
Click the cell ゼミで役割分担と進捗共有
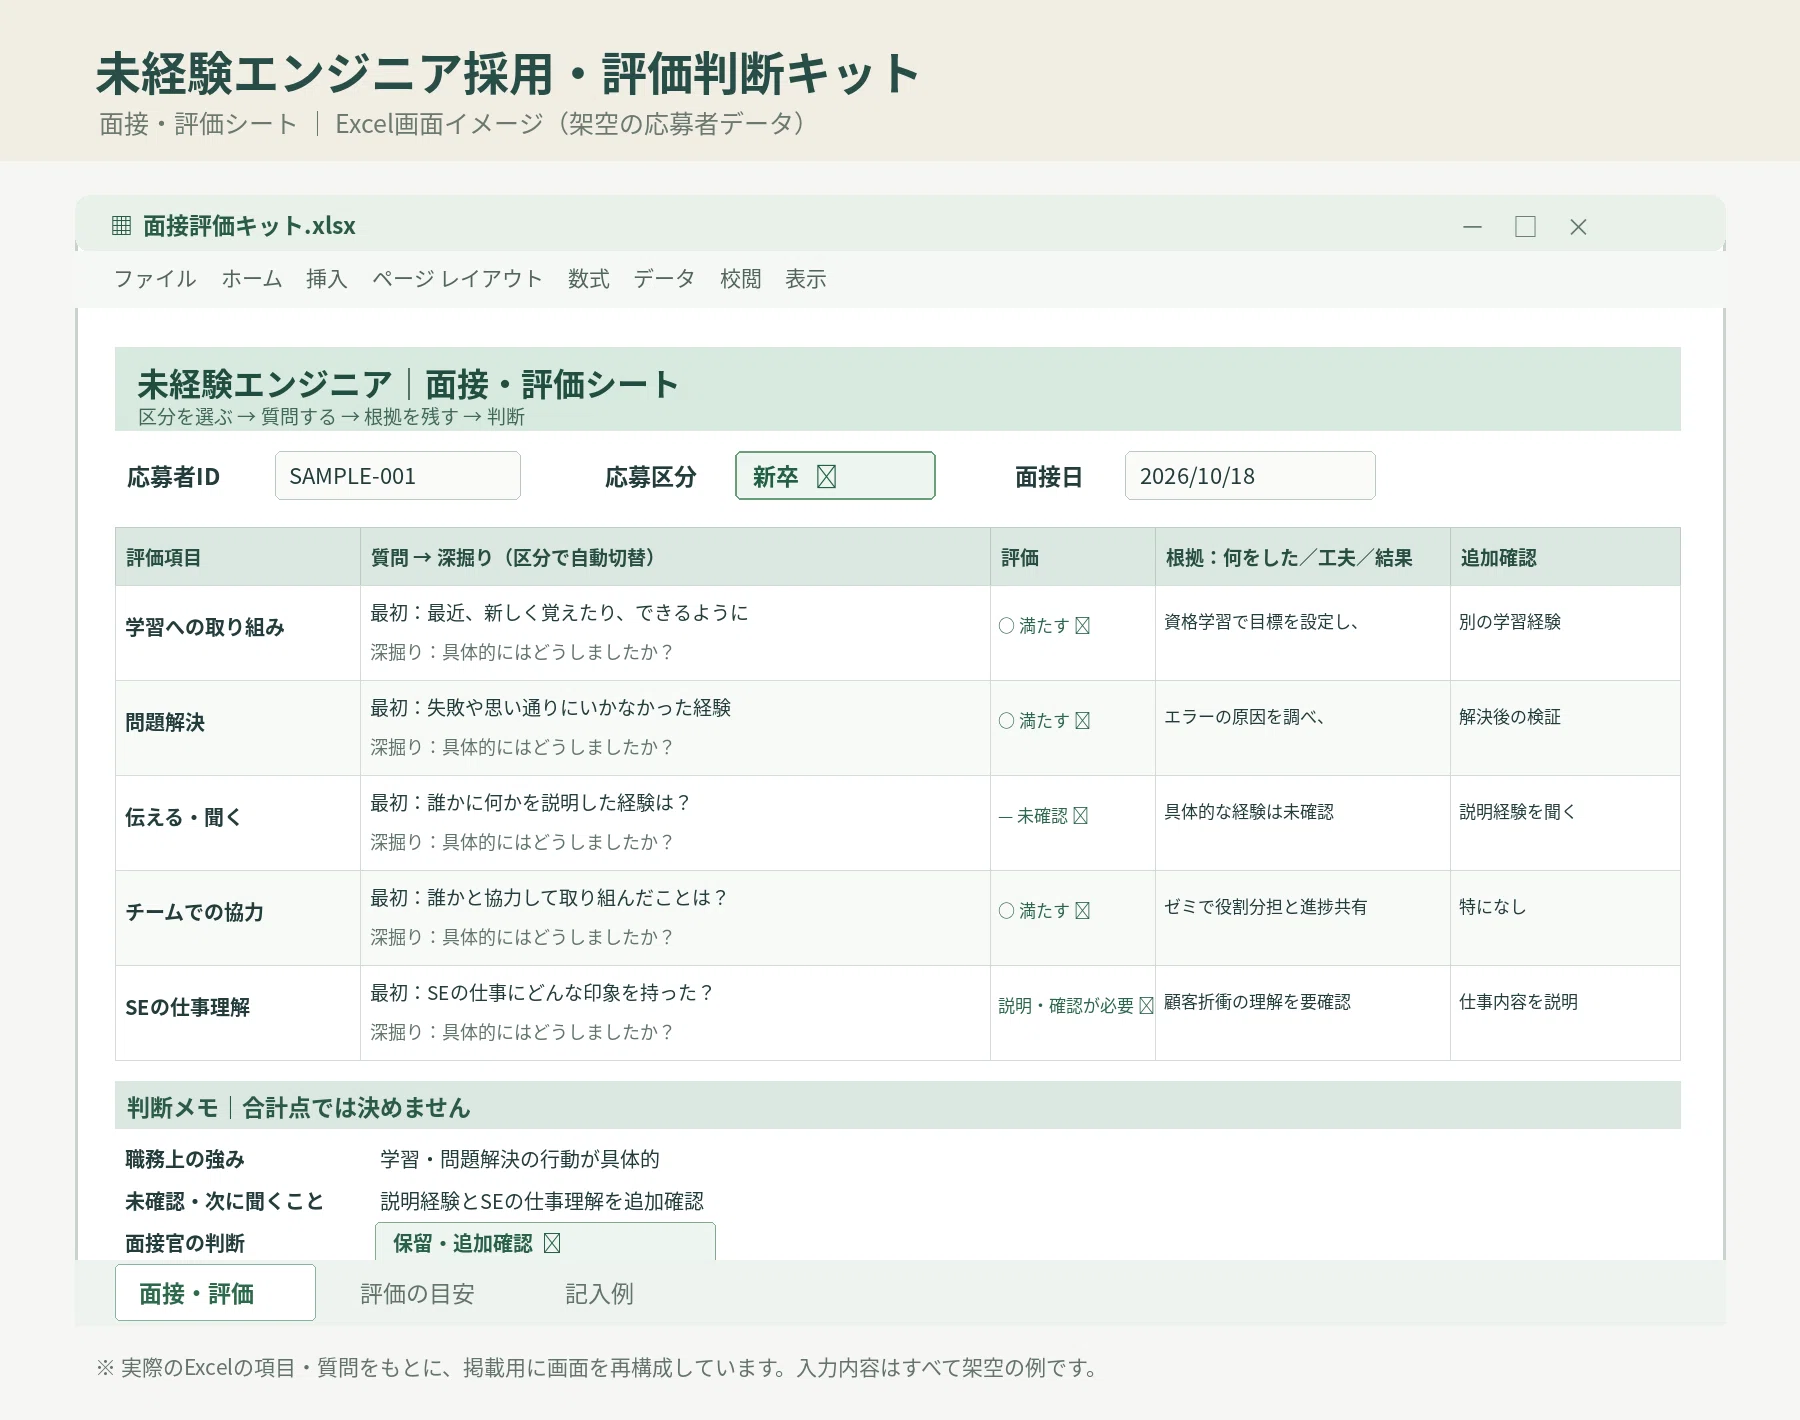(1302, 918)
